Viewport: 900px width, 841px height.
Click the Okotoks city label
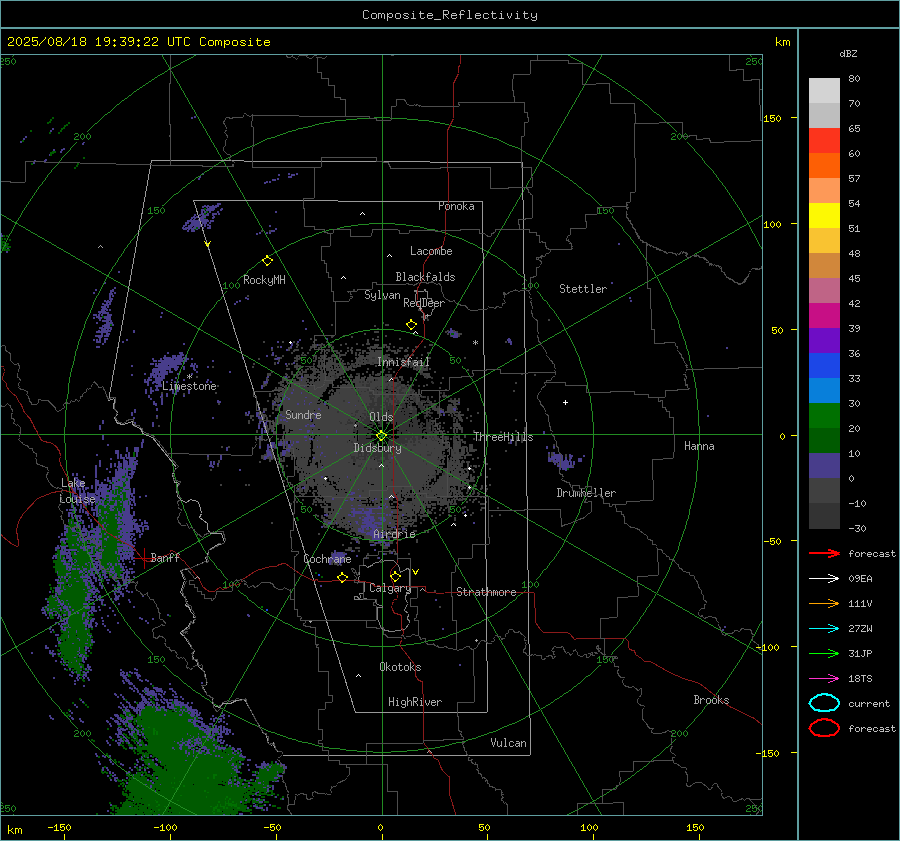pos(400,667)
